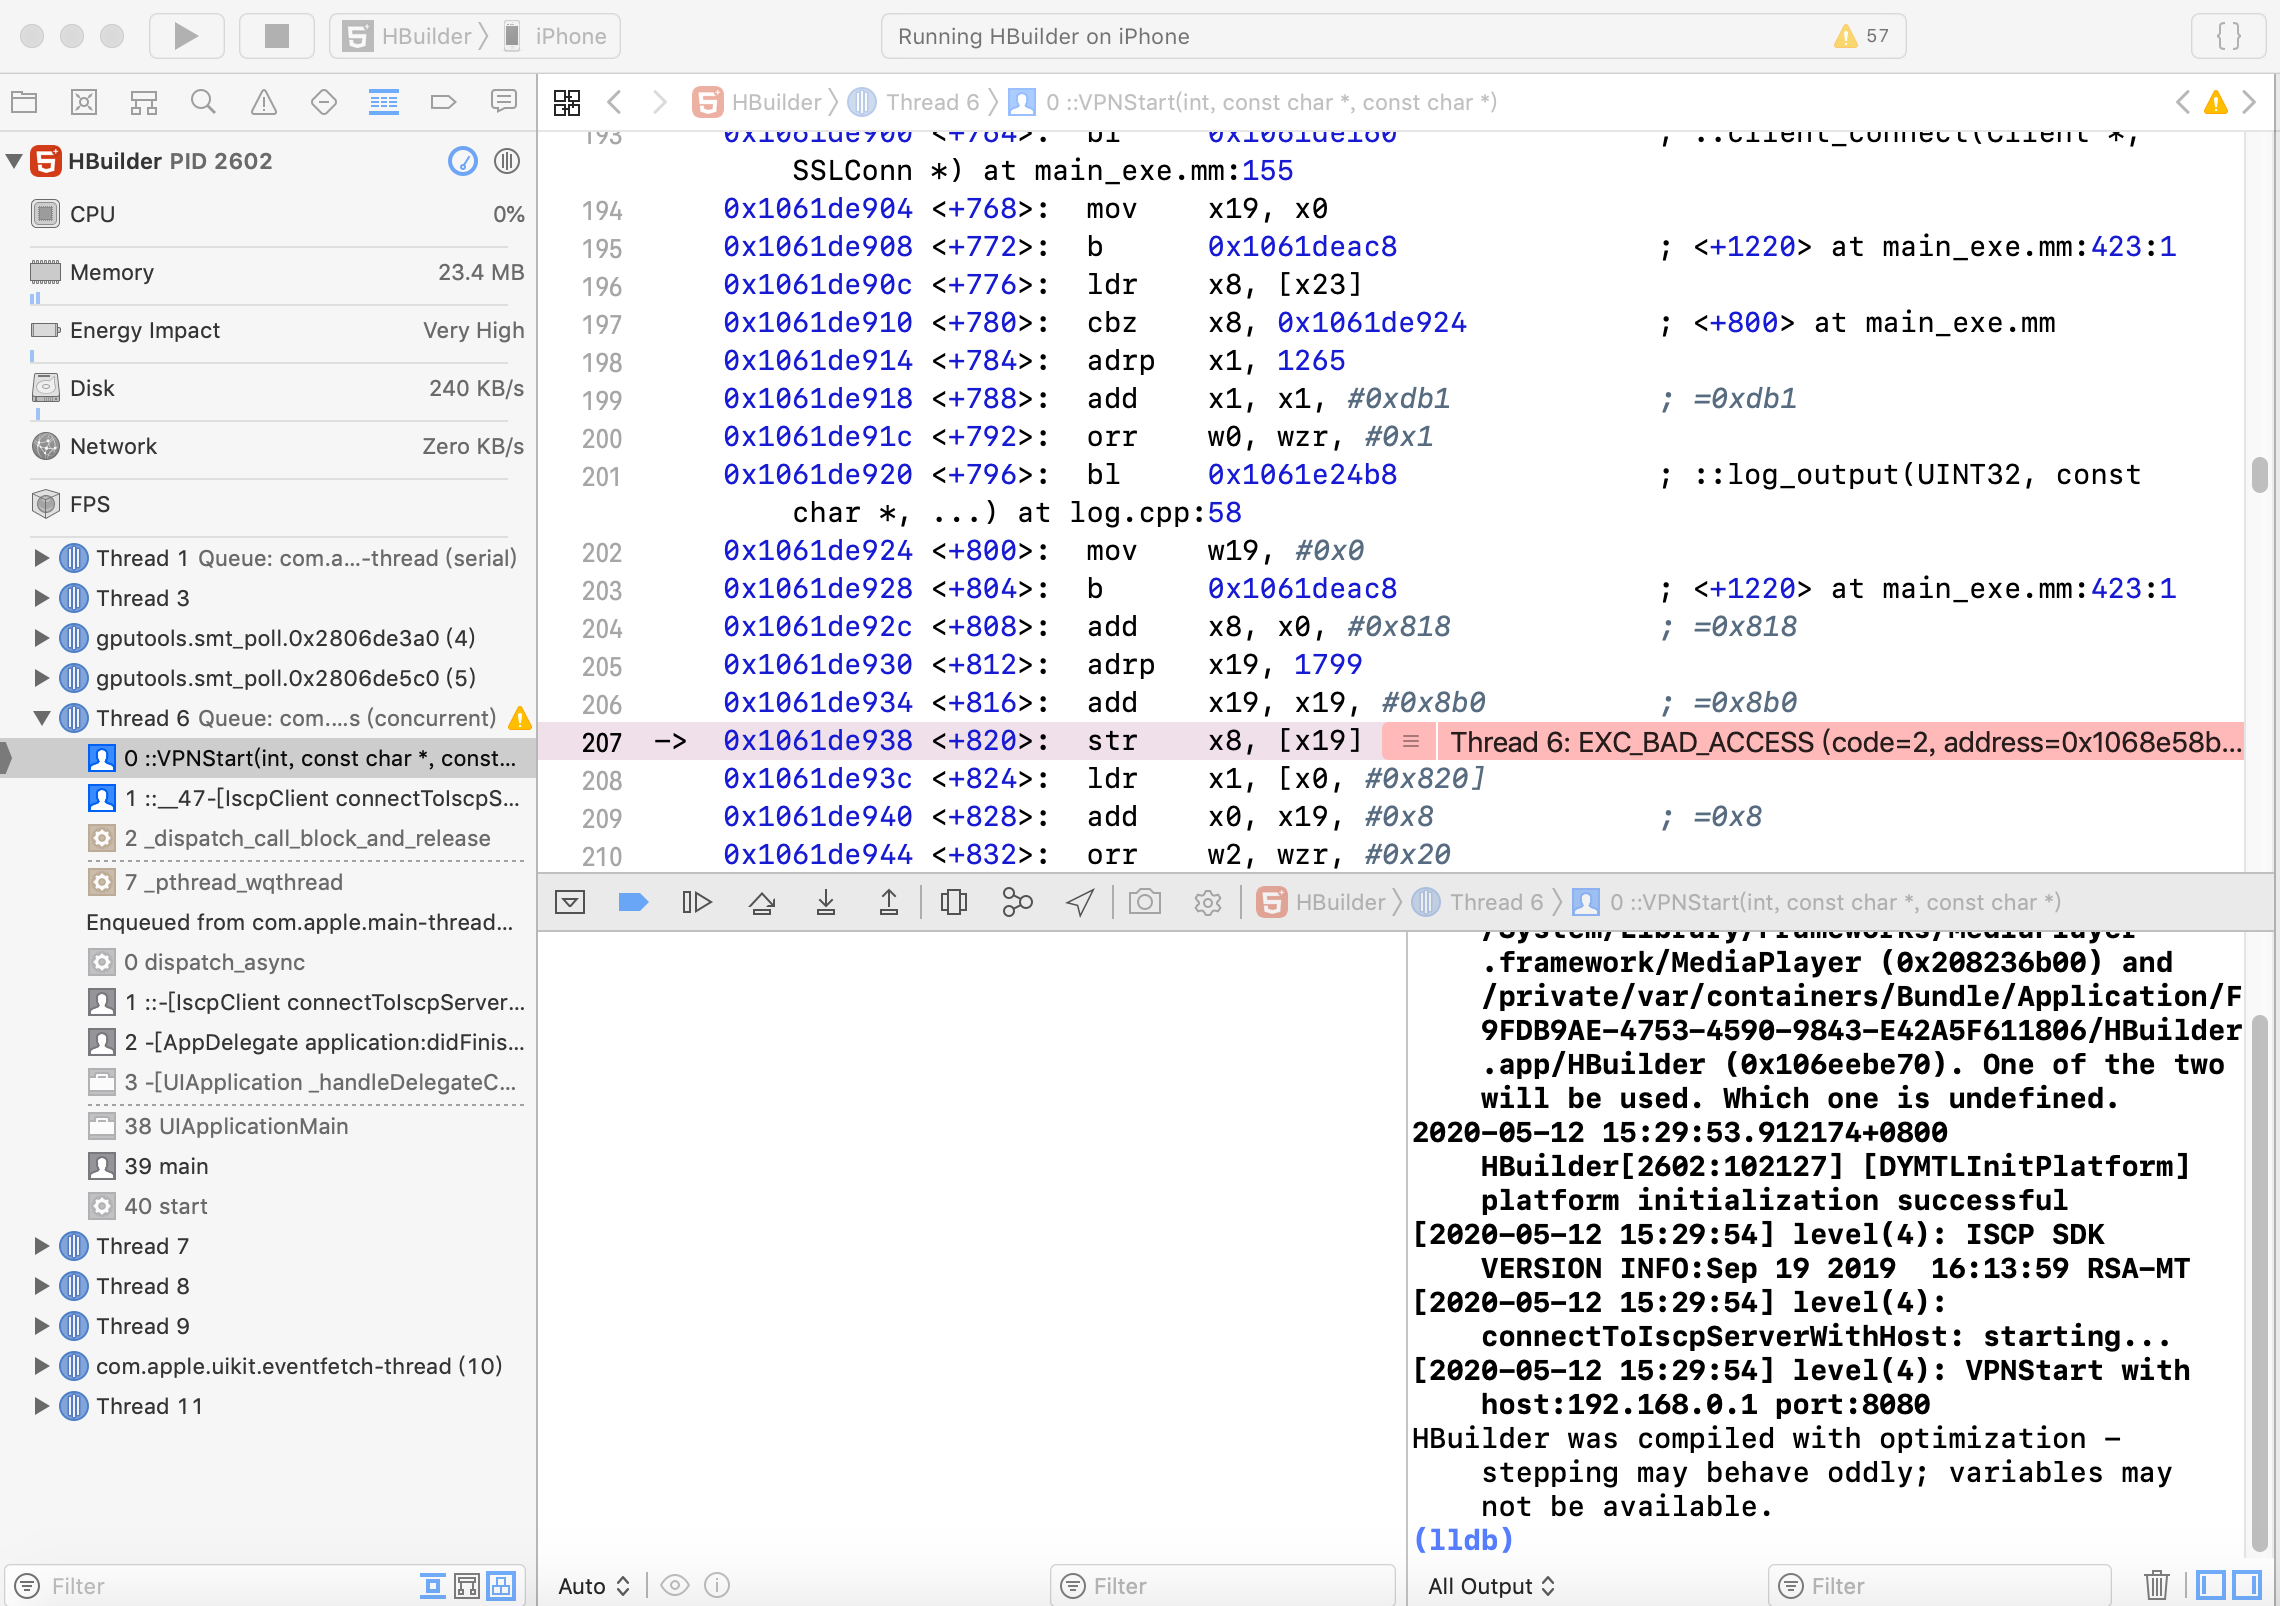Hide the debug area
The width and height of the screenshot is (2280, 1606).
point(570,902)
